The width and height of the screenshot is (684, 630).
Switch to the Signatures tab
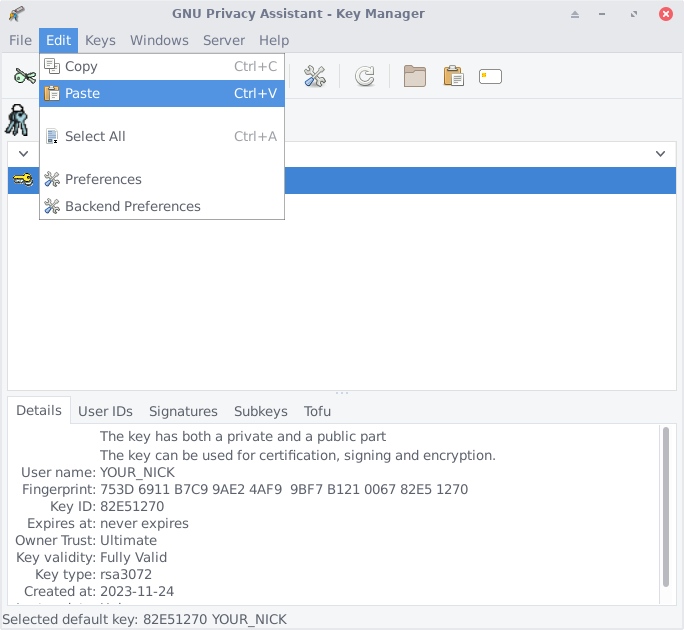pos(183,411)
